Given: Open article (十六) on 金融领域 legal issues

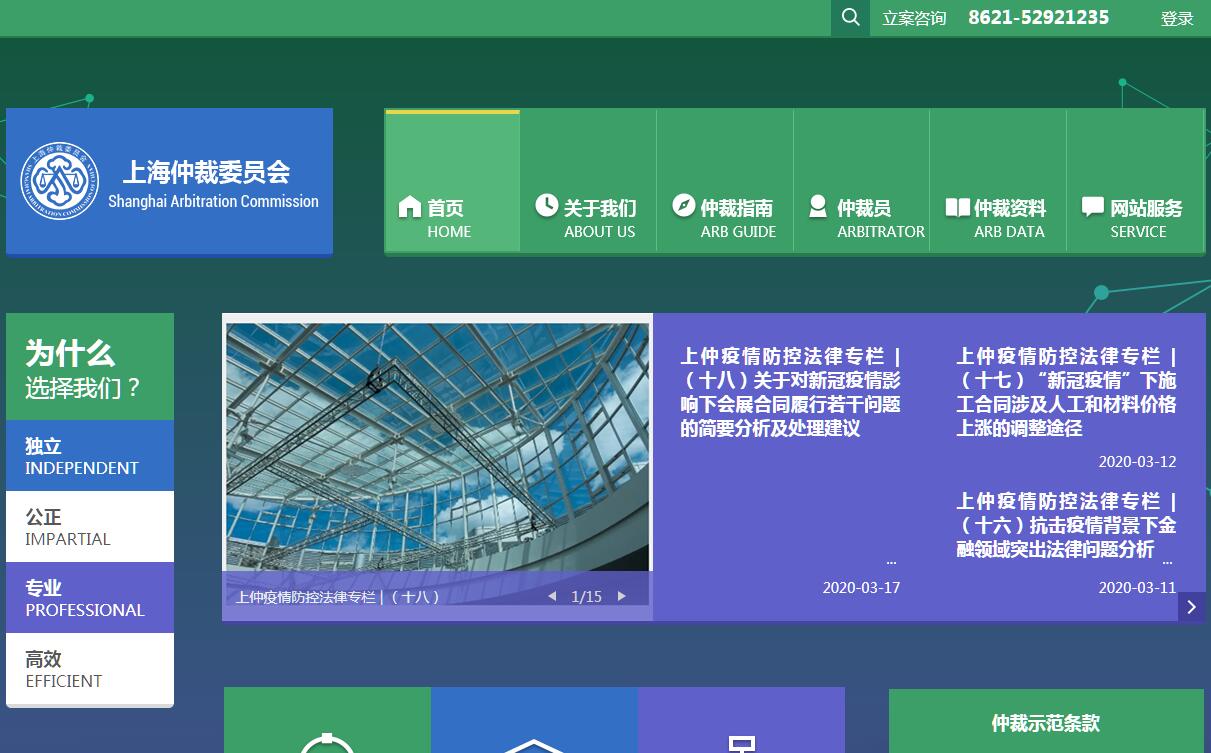Looking at the screenshot, I should 1066,525.
